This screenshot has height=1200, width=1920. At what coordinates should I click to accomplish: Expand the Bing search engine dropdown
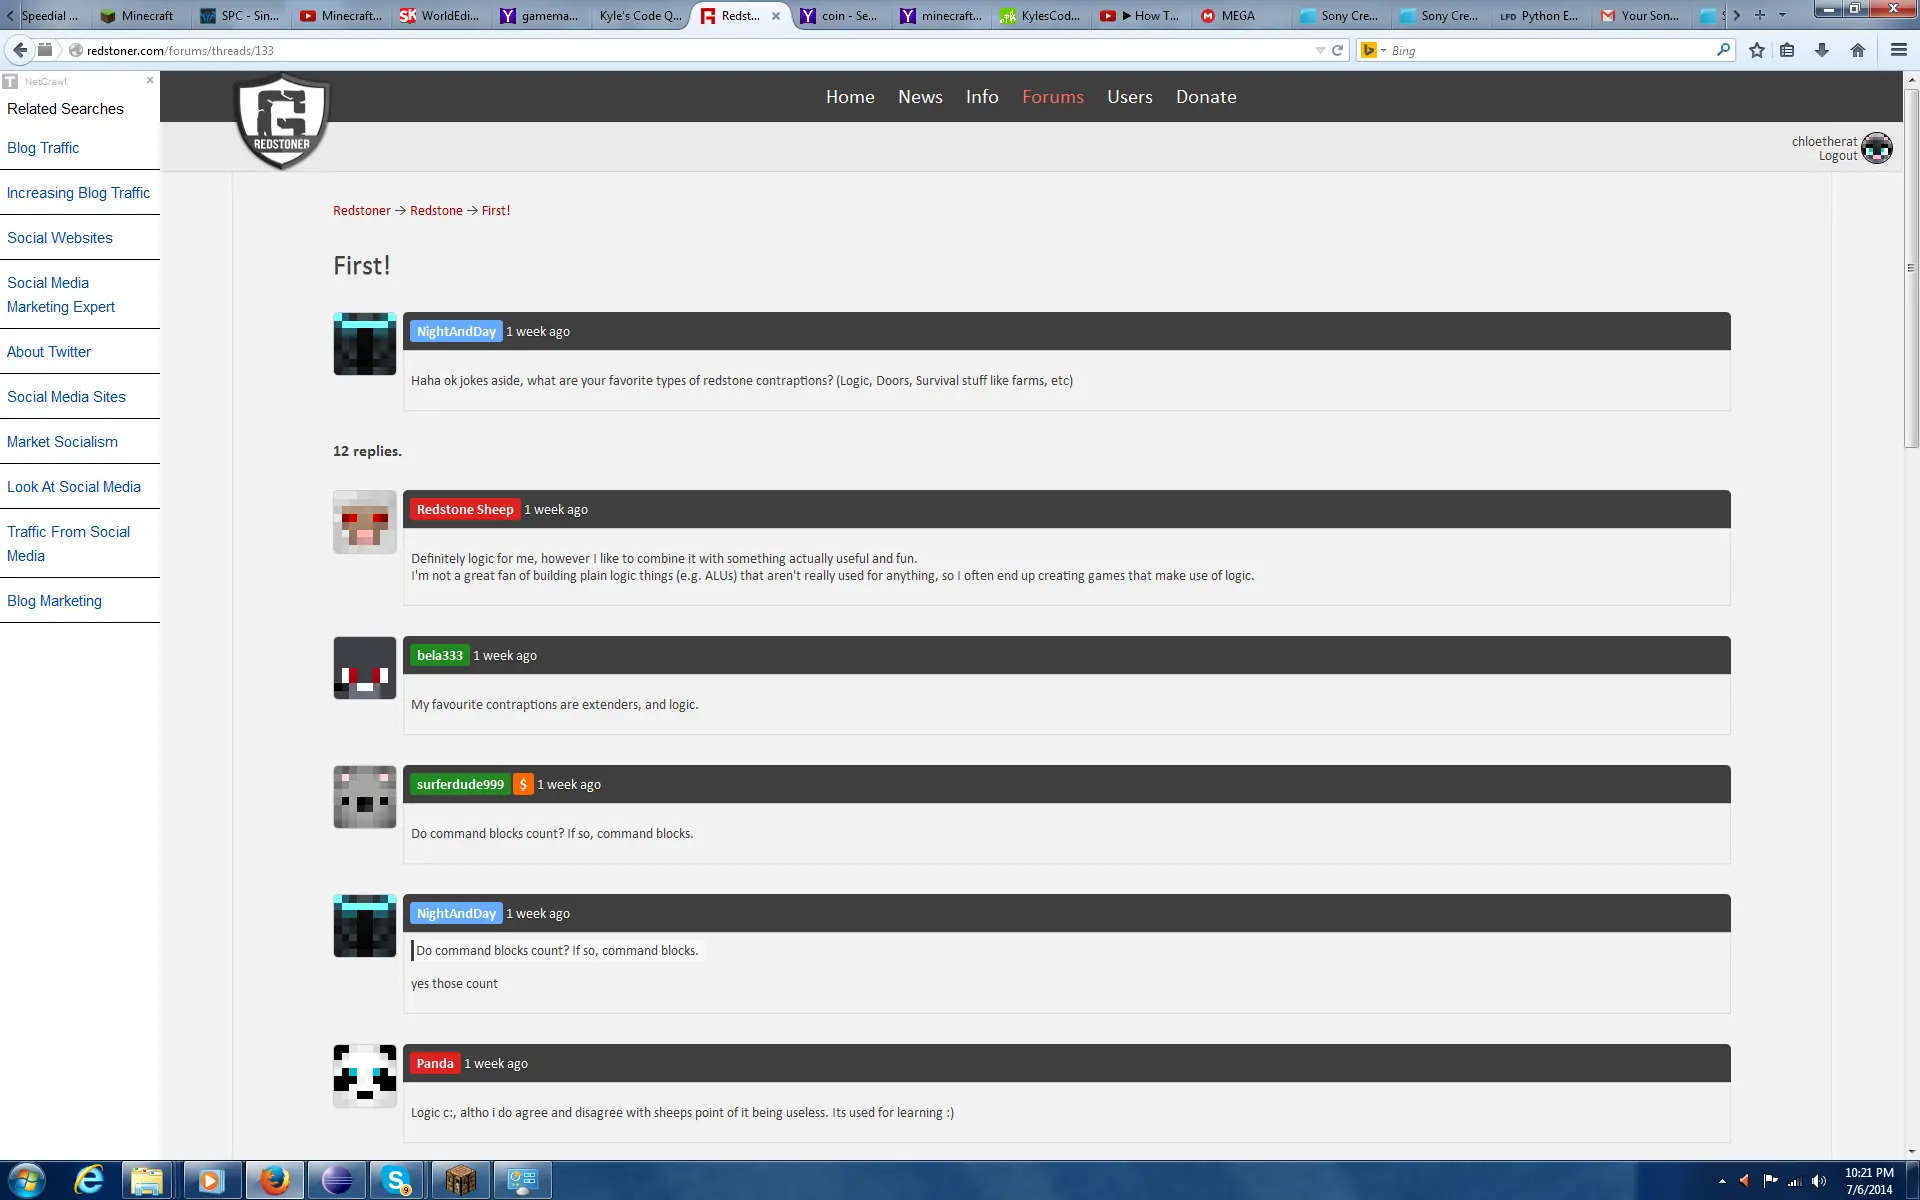1384,50
